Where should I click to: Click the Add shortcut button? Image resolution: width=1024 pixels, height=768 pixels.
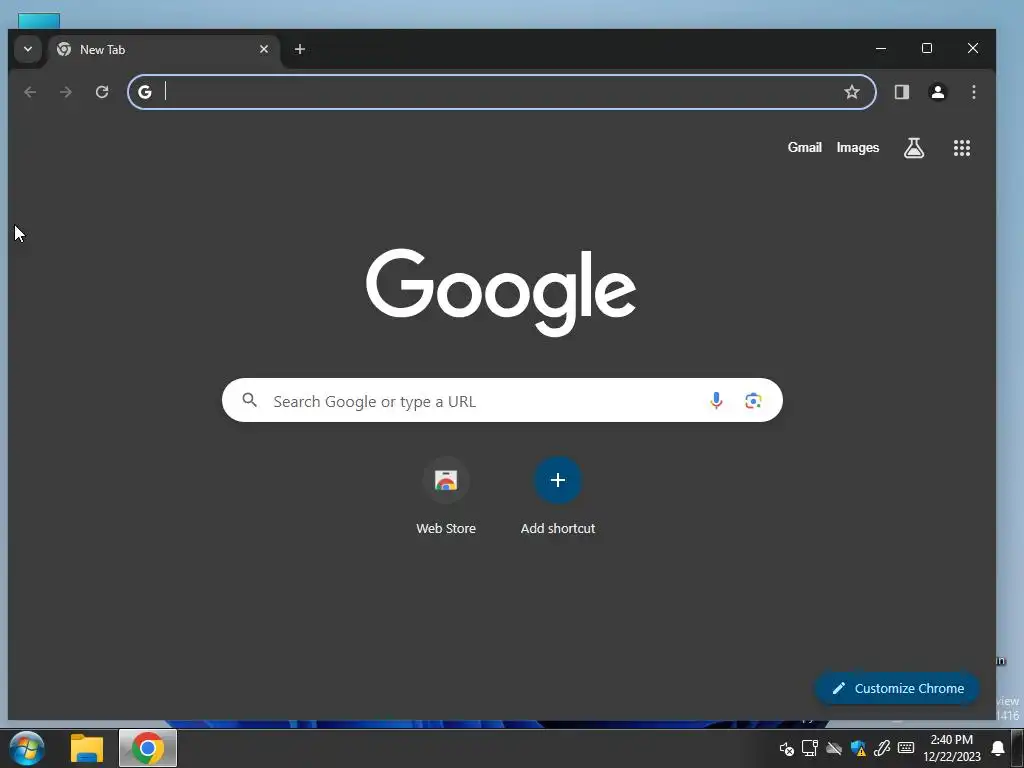click(x=558, y=497)
